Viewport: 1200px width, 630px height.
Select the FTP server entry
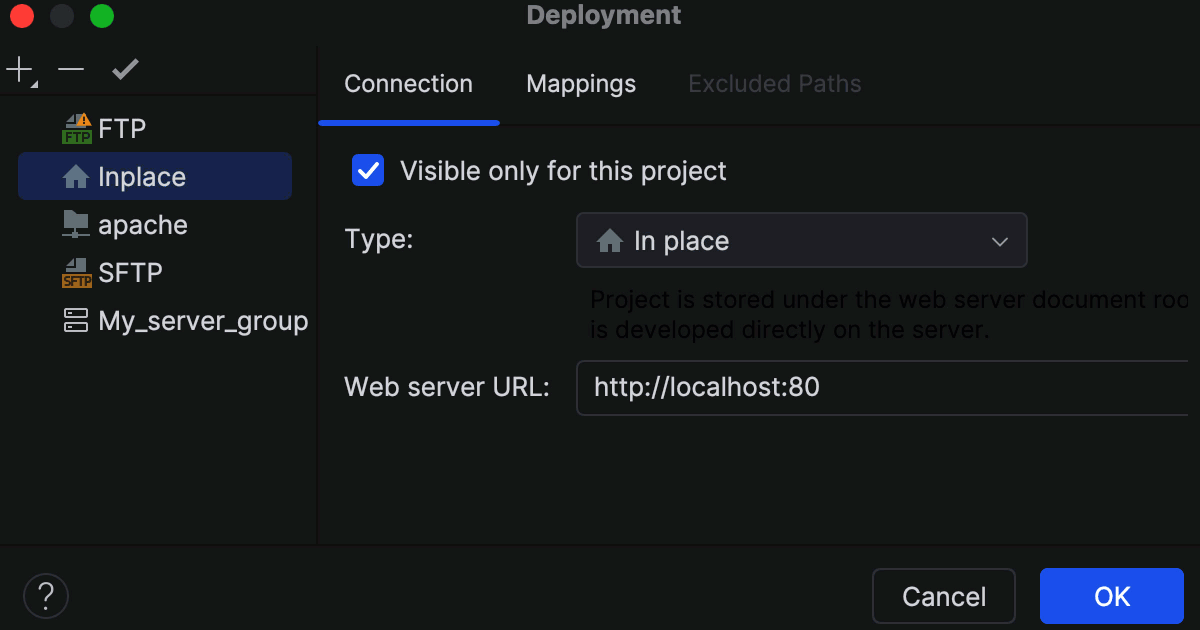tap(155, 129)
